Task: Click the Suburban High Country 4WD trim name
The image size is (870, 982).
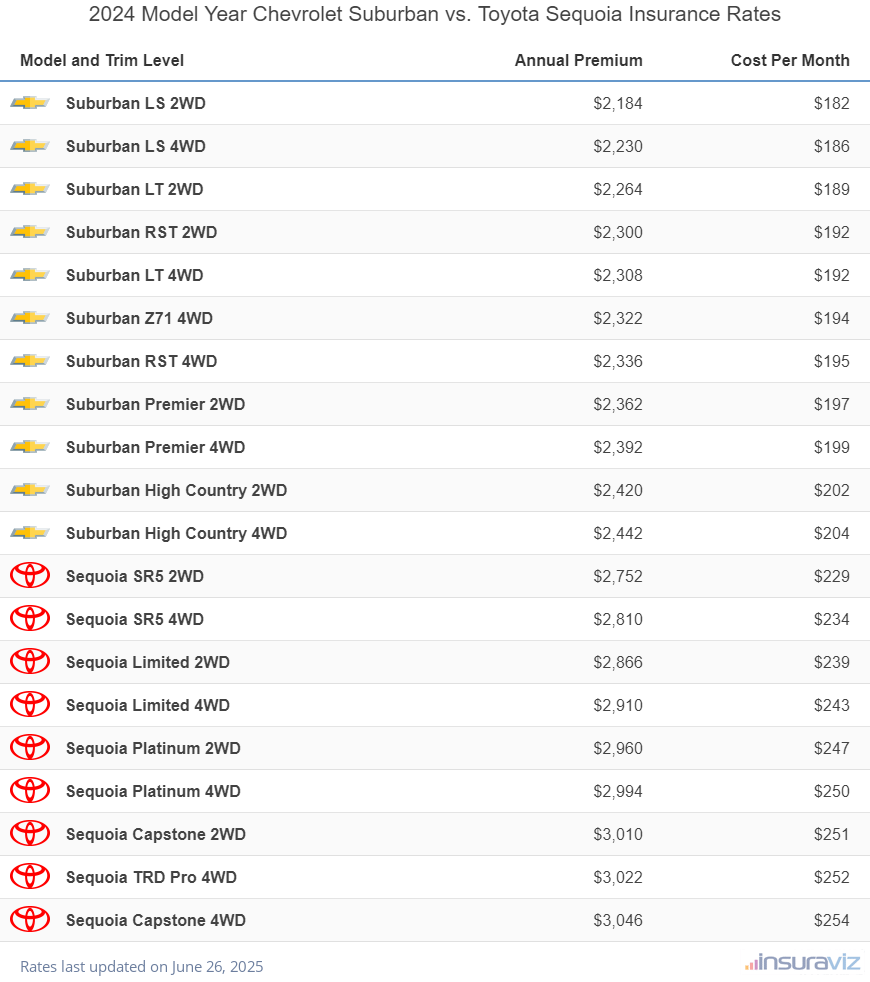Action: (177, 534)
